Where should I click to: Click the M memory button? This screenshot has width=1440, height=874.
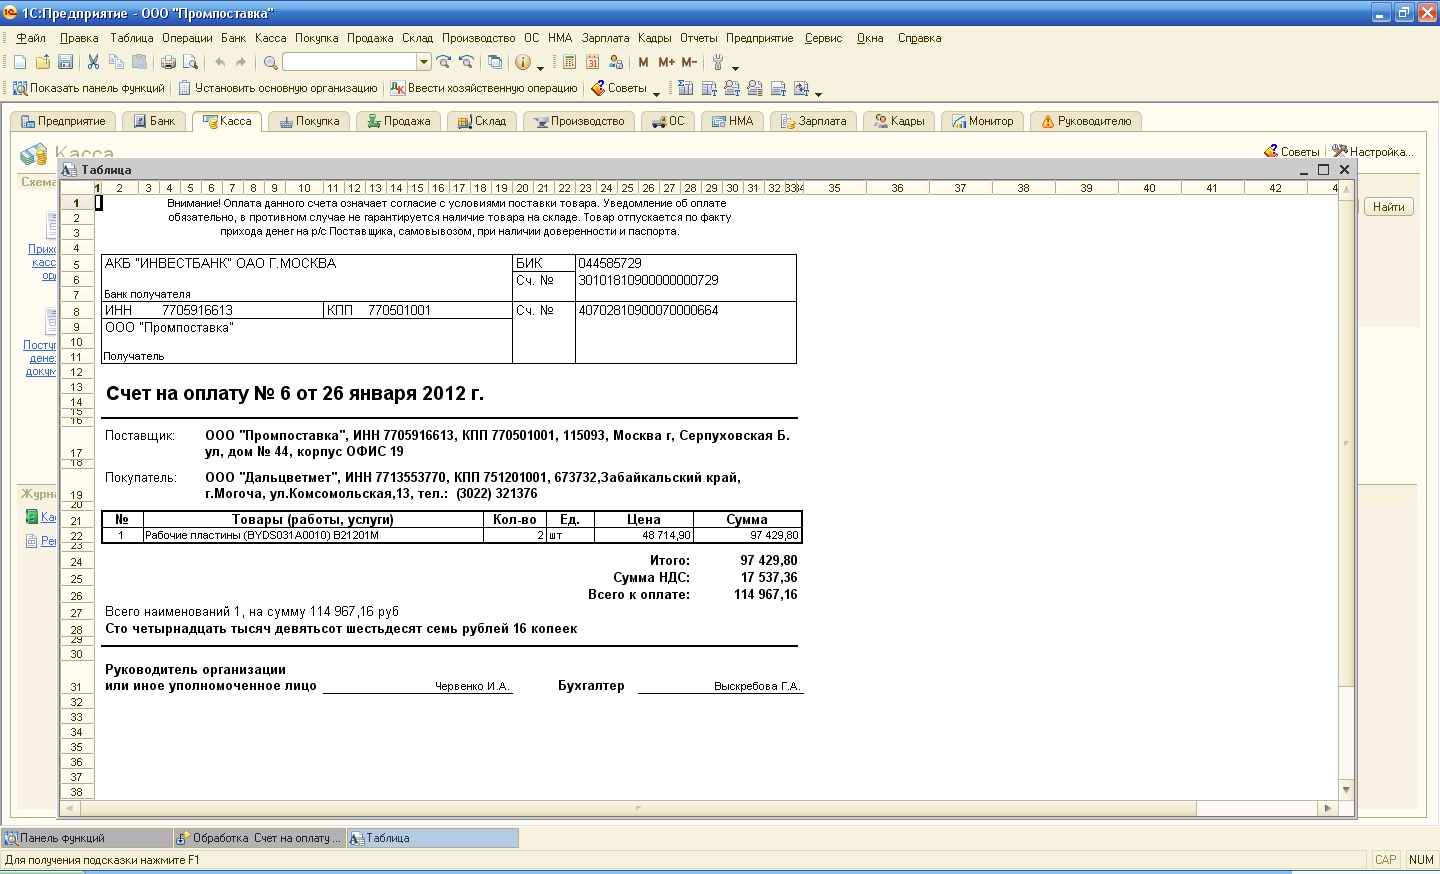tap(643, 62)
